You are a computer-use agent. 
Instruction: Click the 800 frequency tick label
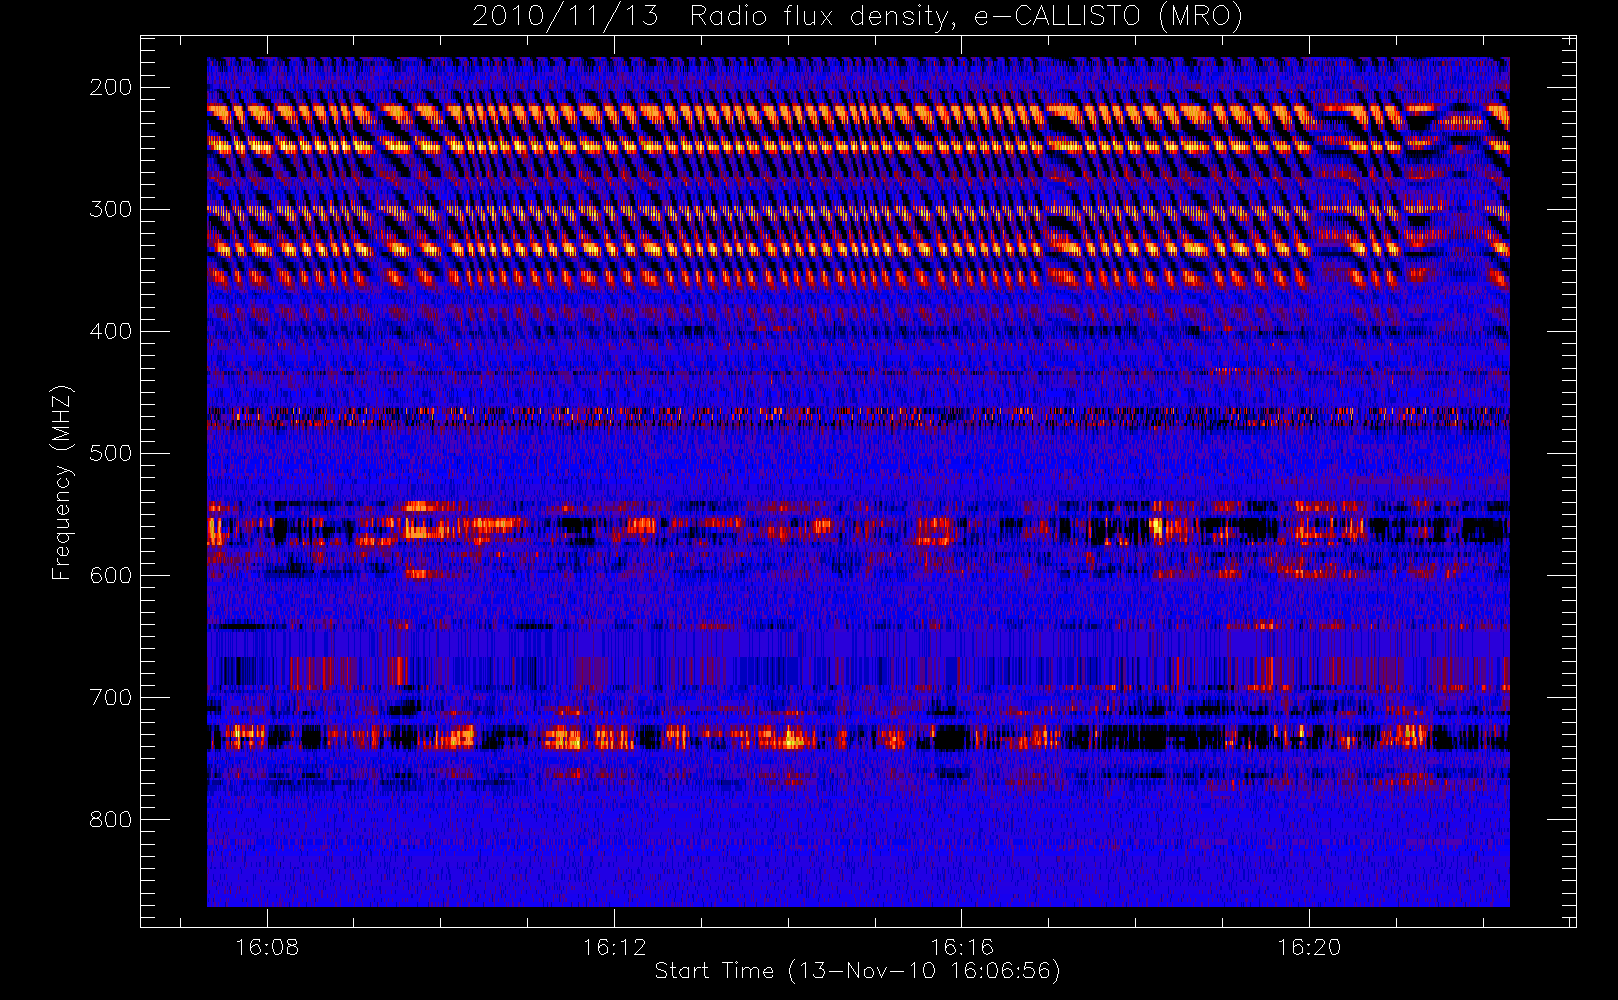click(111, 819)
